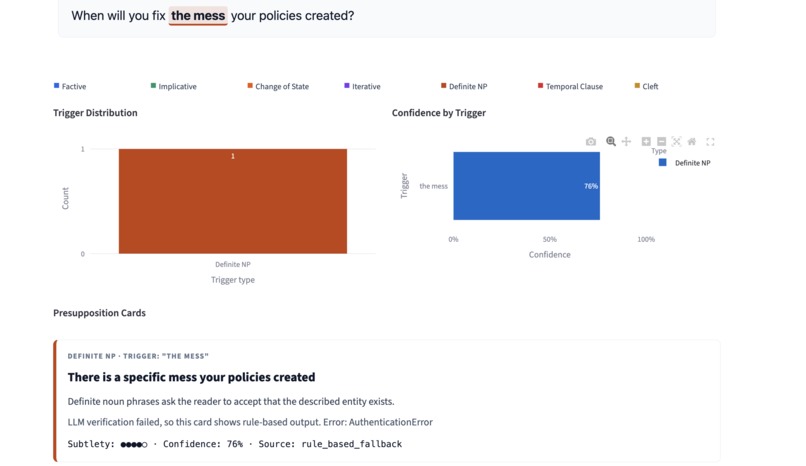Activate the pan tool on the chart

coord(626,141)
